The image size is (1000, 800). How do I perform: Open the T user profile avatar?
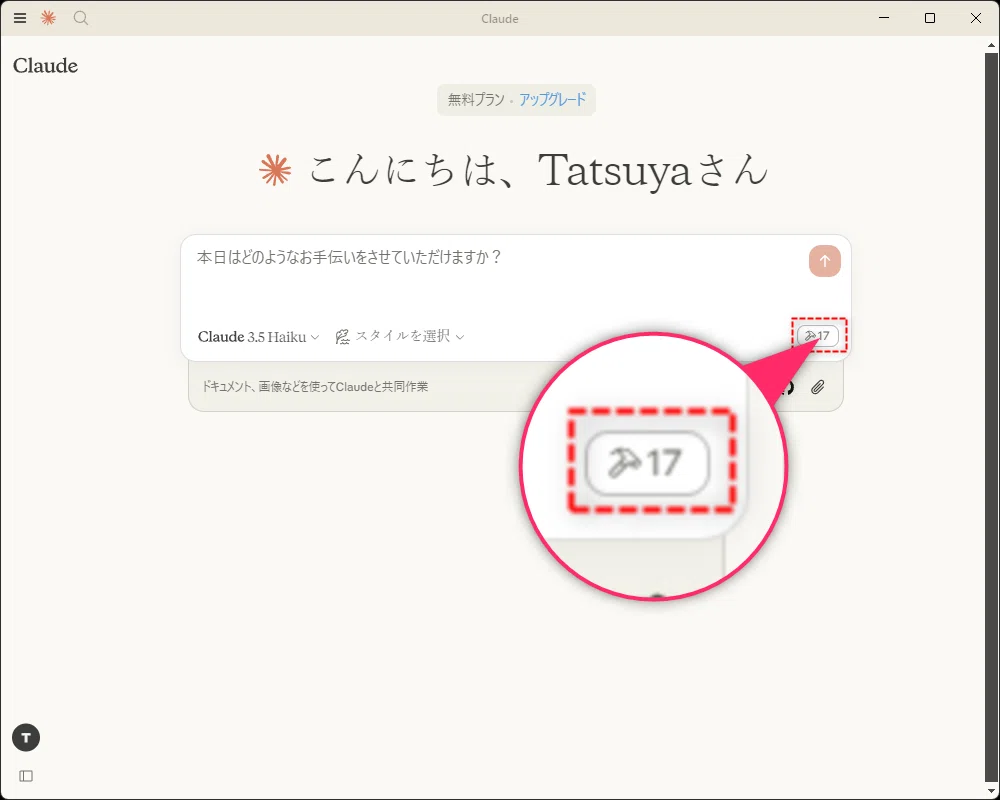[x=26, y=738]
